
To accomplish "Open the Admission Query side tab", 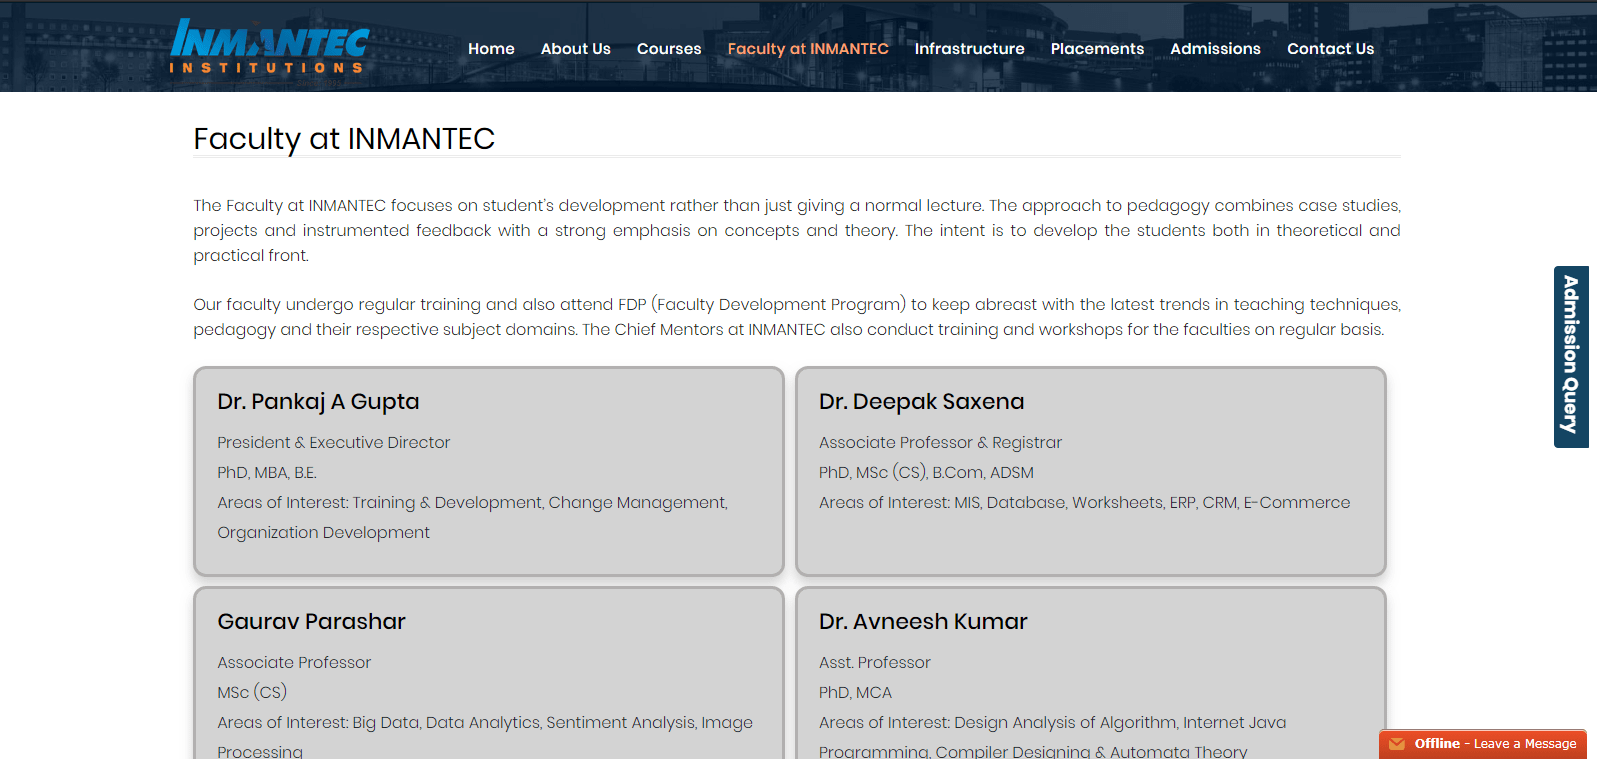I will click(1570, 356).
